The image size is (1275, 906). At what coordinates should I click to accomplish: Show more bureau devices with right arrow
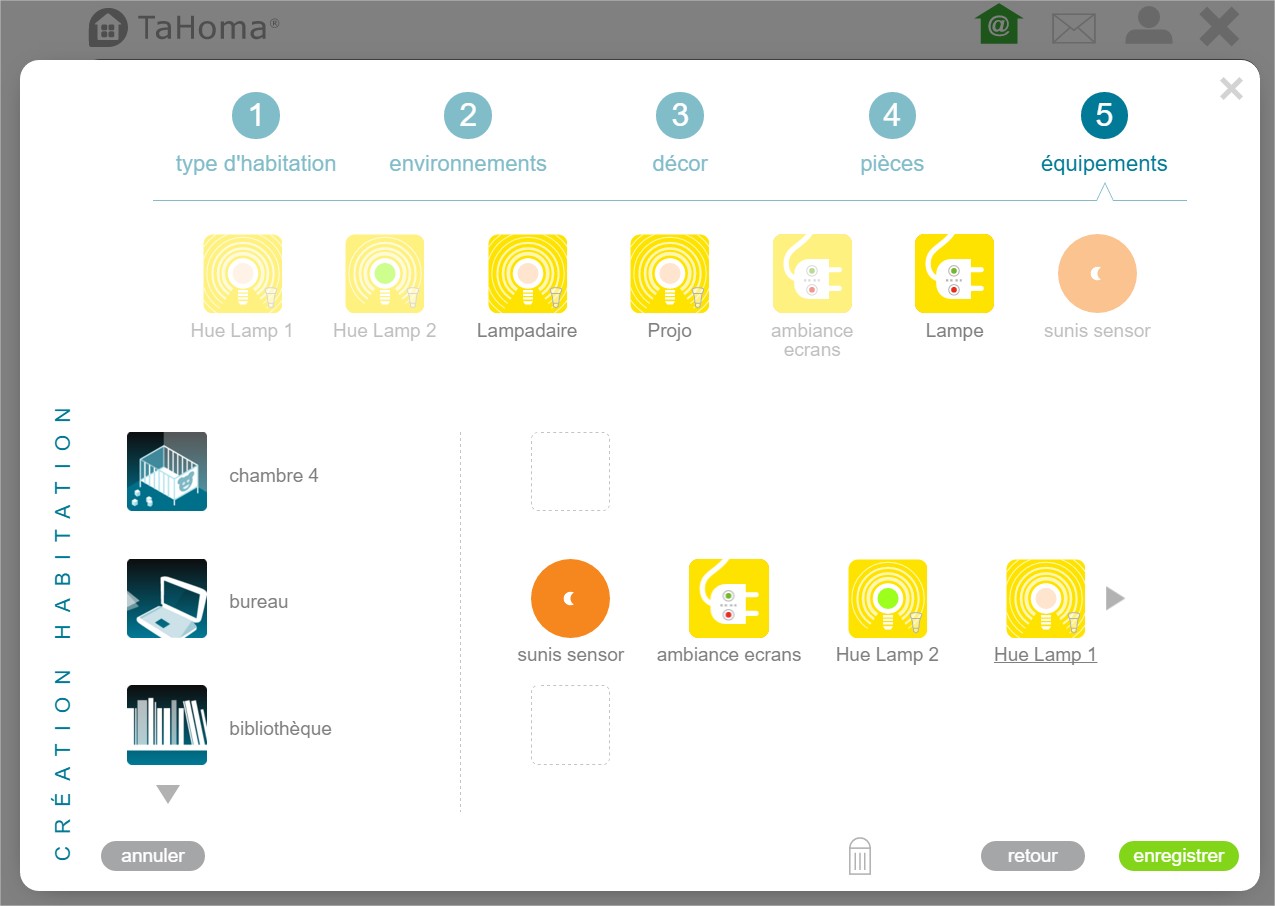point(1115,598)
